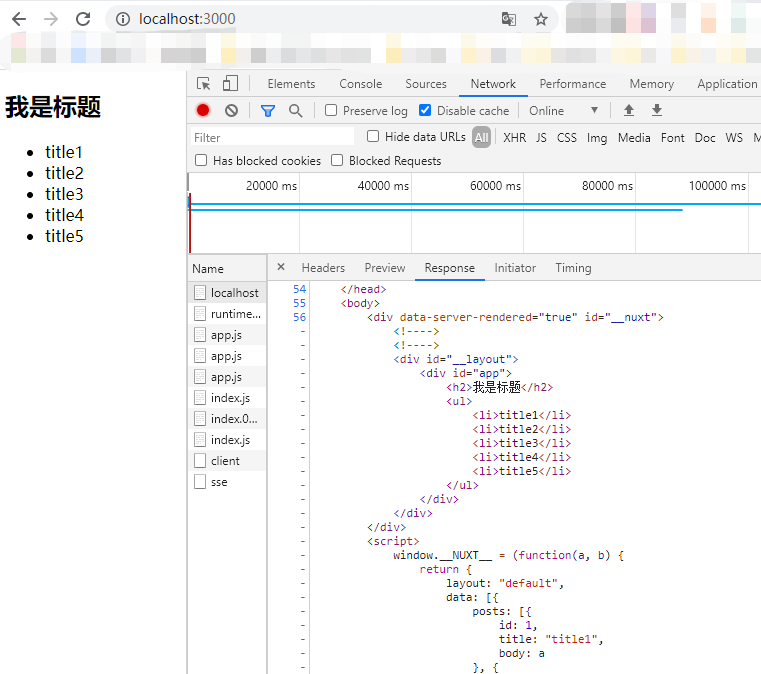This screenshot has width=761, height=674.
Task: Click the import HAR upload arrow
Action: tap(629, 110)
